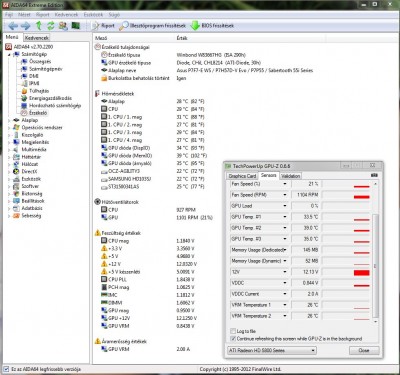Screen dimensions: 400x375
Task: Open the ATI Radeon HD 5800 Series dropdown
Action: (272, 350)
